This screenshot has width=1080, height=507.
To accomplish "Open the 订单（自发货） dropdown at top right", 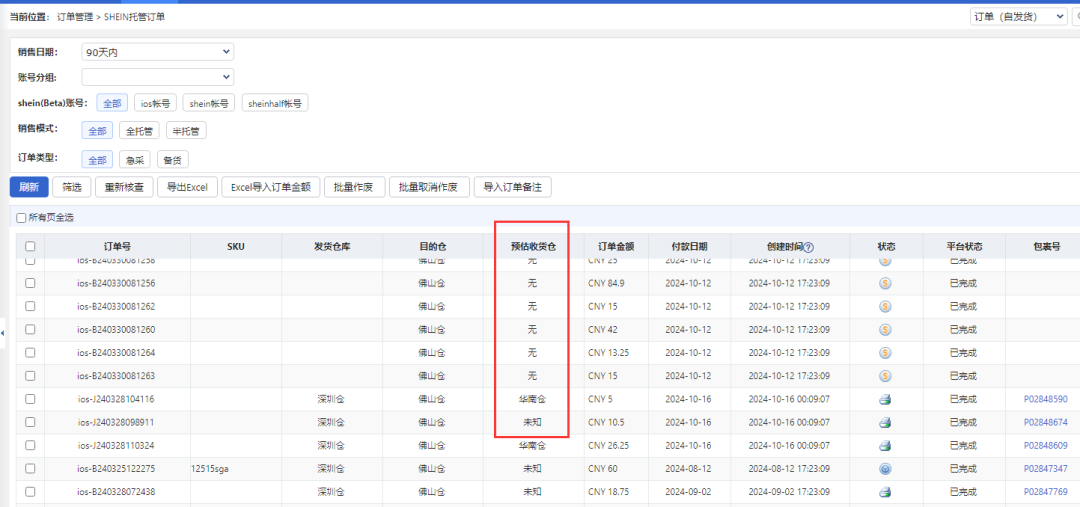I will tap(1018, 17).
